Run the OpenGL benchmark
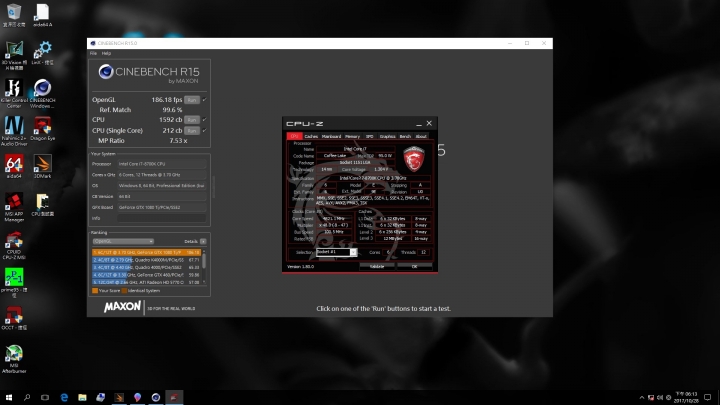Viewport: 720px width, 405px height. [192, 100]
